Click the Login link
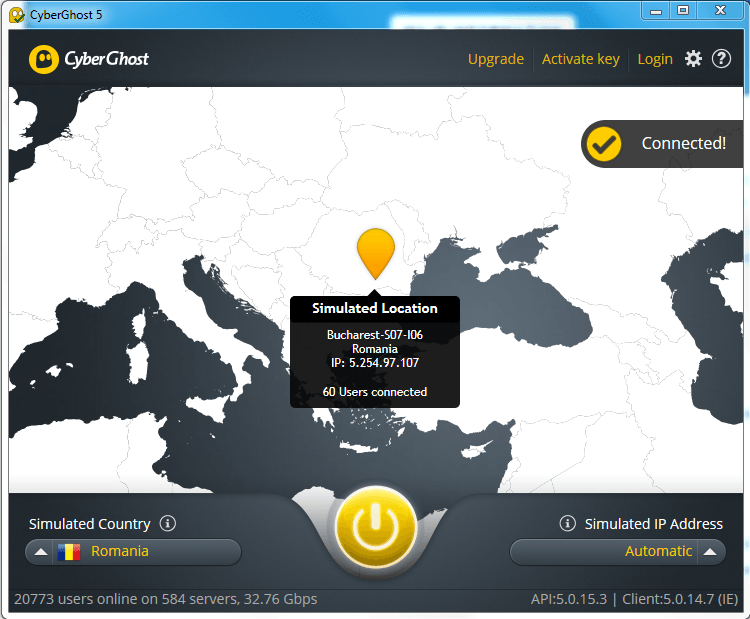This screenshot has height=619, width=750. pyautogui.click(x=655, y=59)
